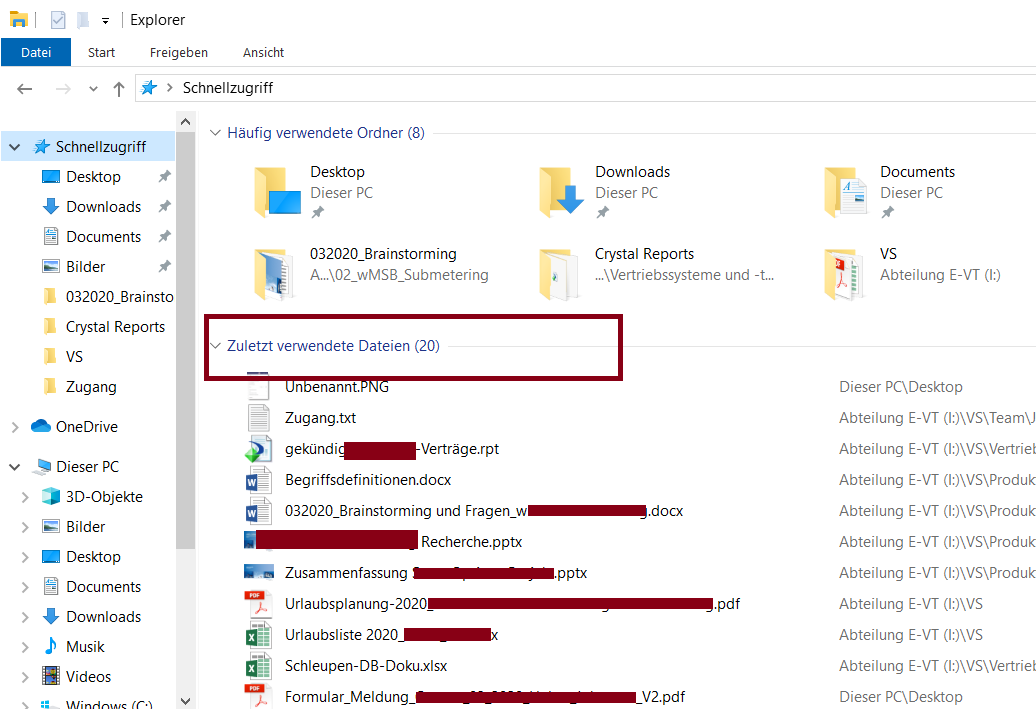Click the Forward navigation arrow
The image size is (1036, 709).
[x=63, y=89]
